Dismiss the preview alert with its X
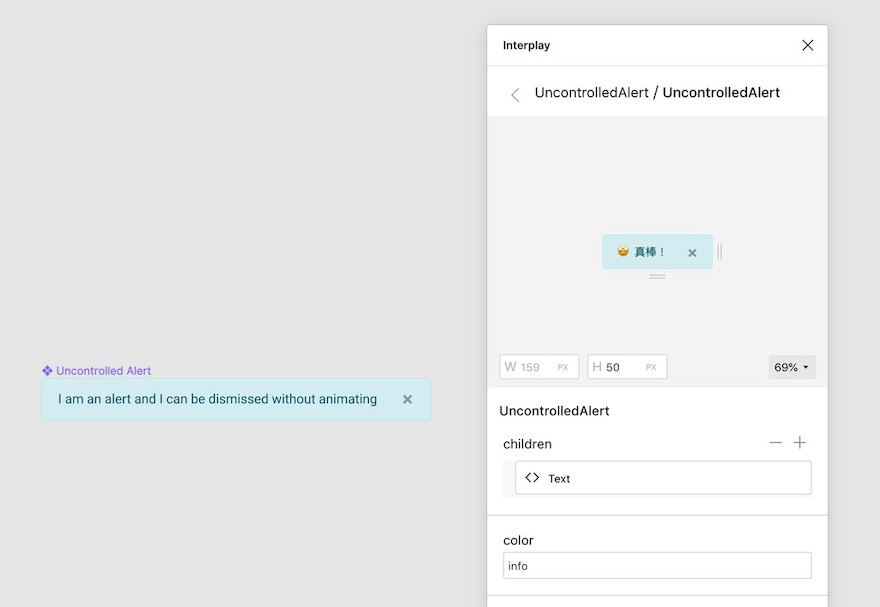The height and width of the screenshot is (607, 880). [692, 253]
